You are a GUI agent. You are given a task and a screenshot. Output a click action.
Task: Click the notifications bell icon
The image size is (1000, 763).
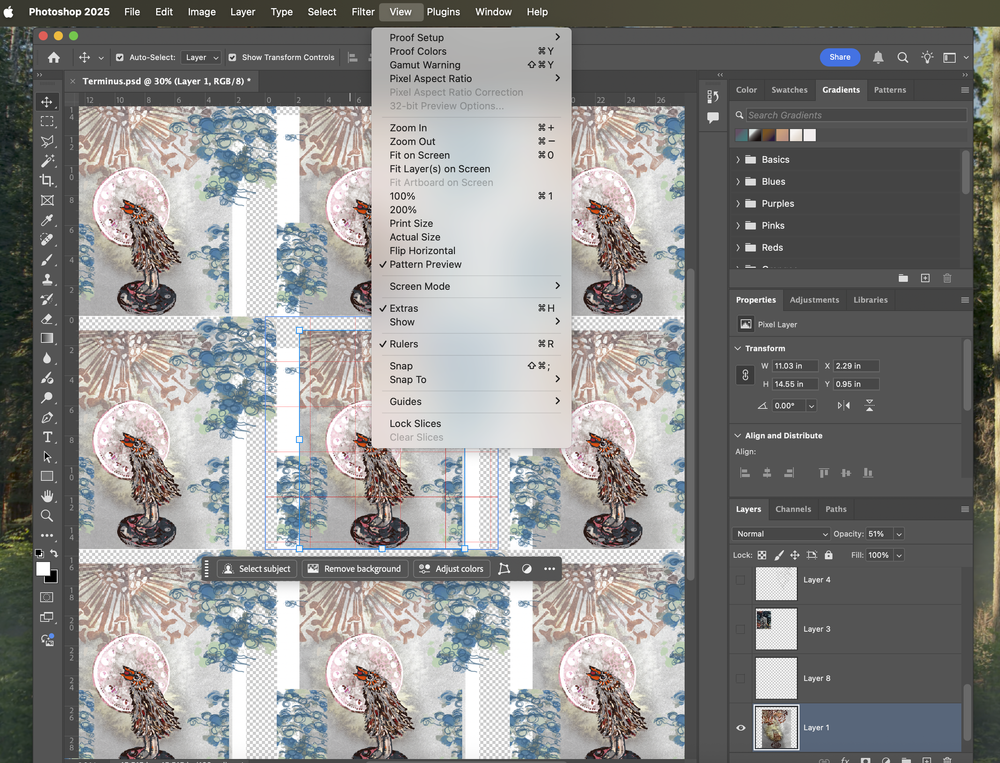point(878,58)
